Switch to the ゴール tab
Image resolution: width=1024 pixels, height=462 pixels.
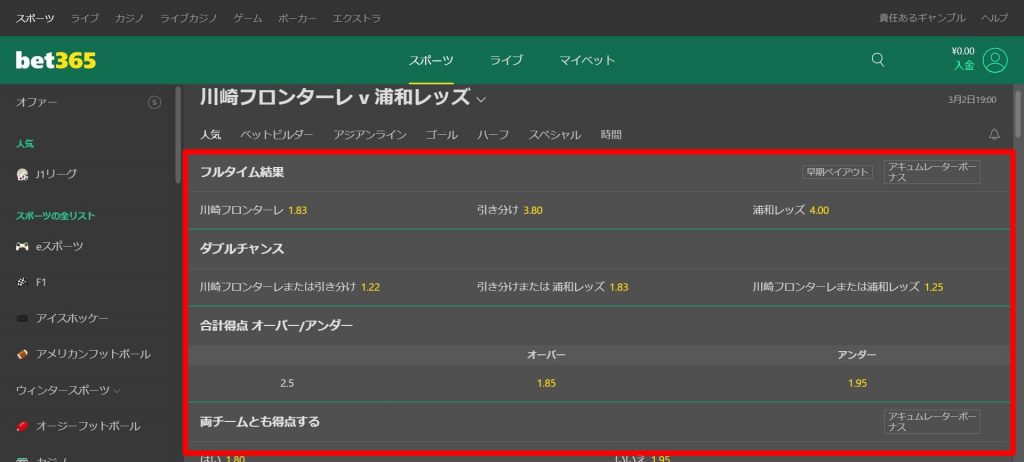click(x=441, y=135)
